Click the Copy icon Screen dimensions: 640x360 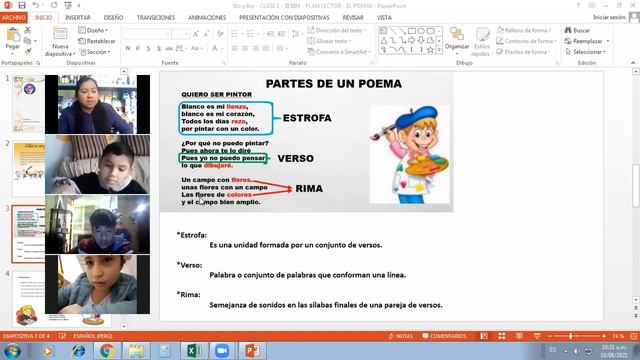point(27,41)
